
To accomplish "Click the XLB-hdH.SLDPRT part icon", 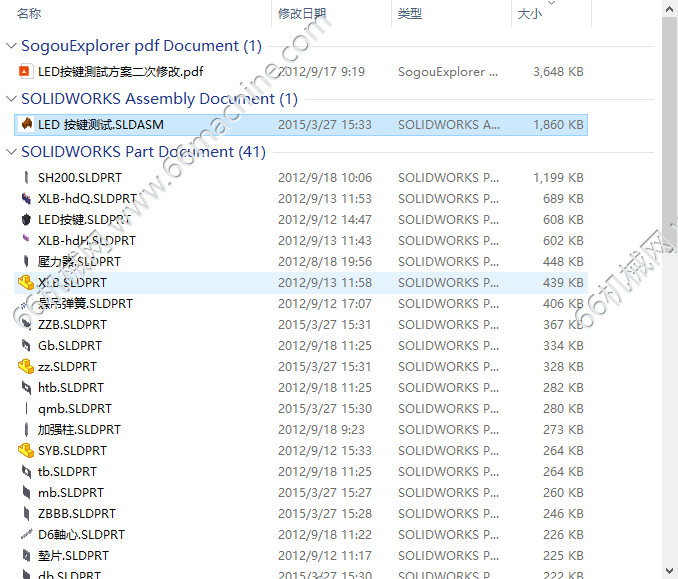I will point(26,238).
